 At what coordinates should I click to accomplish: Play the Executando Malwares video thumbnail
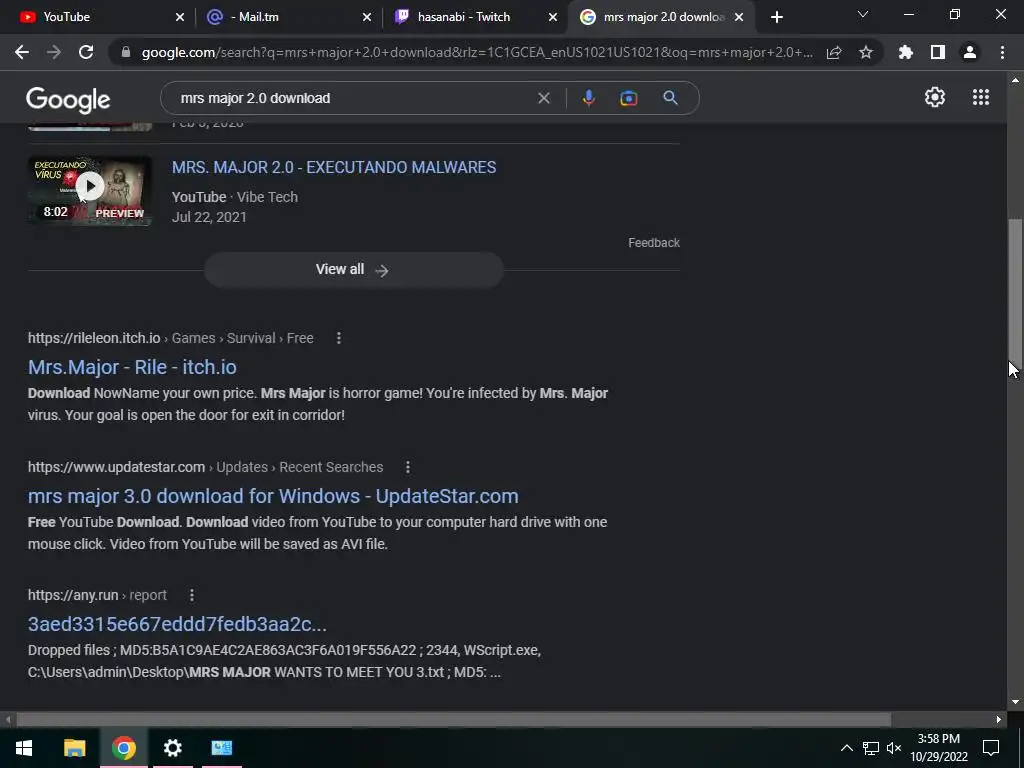[90, 191]
